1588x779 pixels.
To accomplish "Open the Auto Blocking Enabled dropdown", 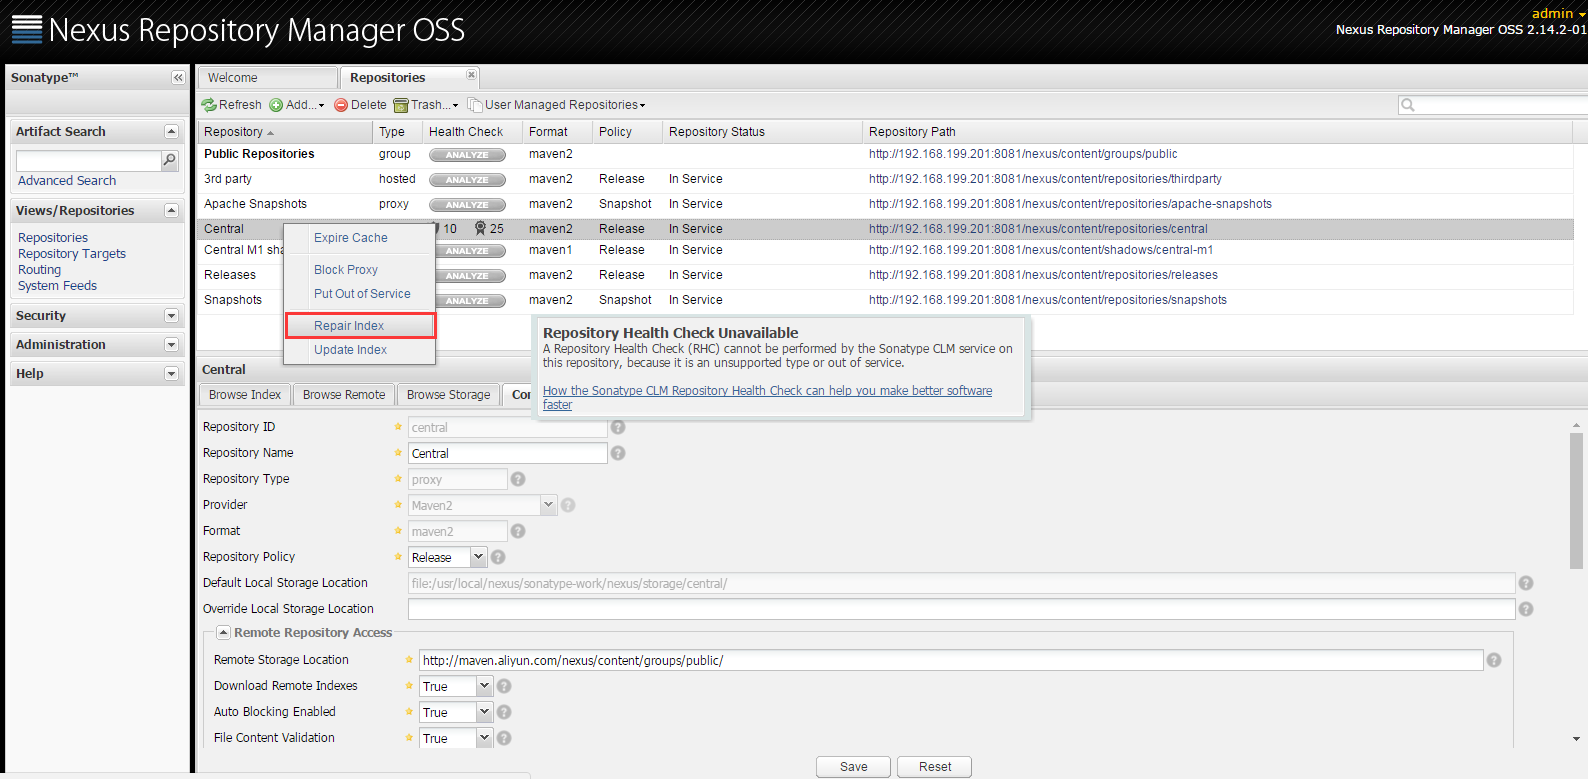I will coord(484,712).
